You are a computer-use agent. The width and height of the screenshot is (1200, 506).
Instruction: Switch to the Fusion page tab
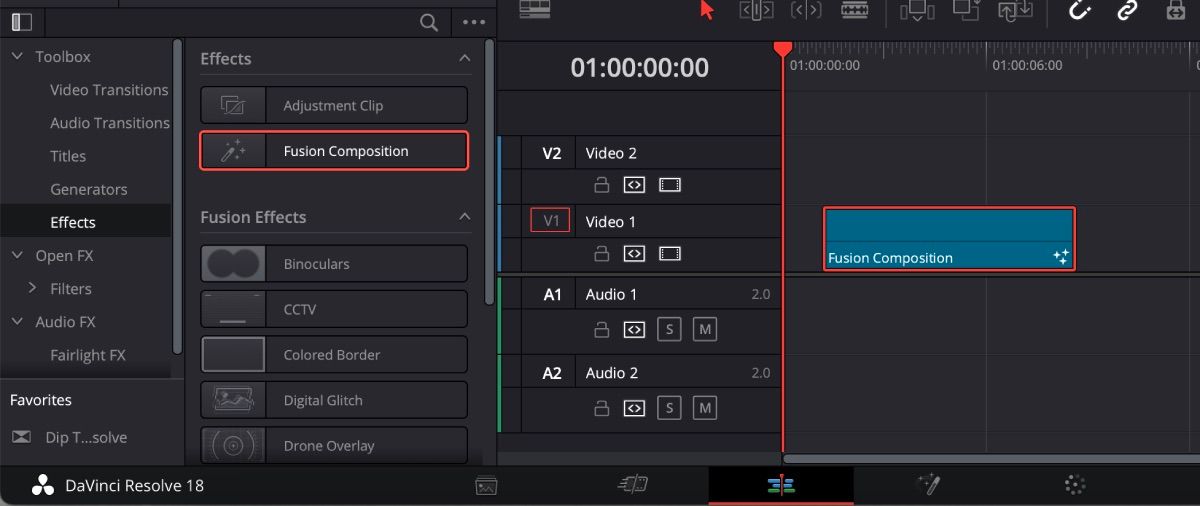[929, 486]
